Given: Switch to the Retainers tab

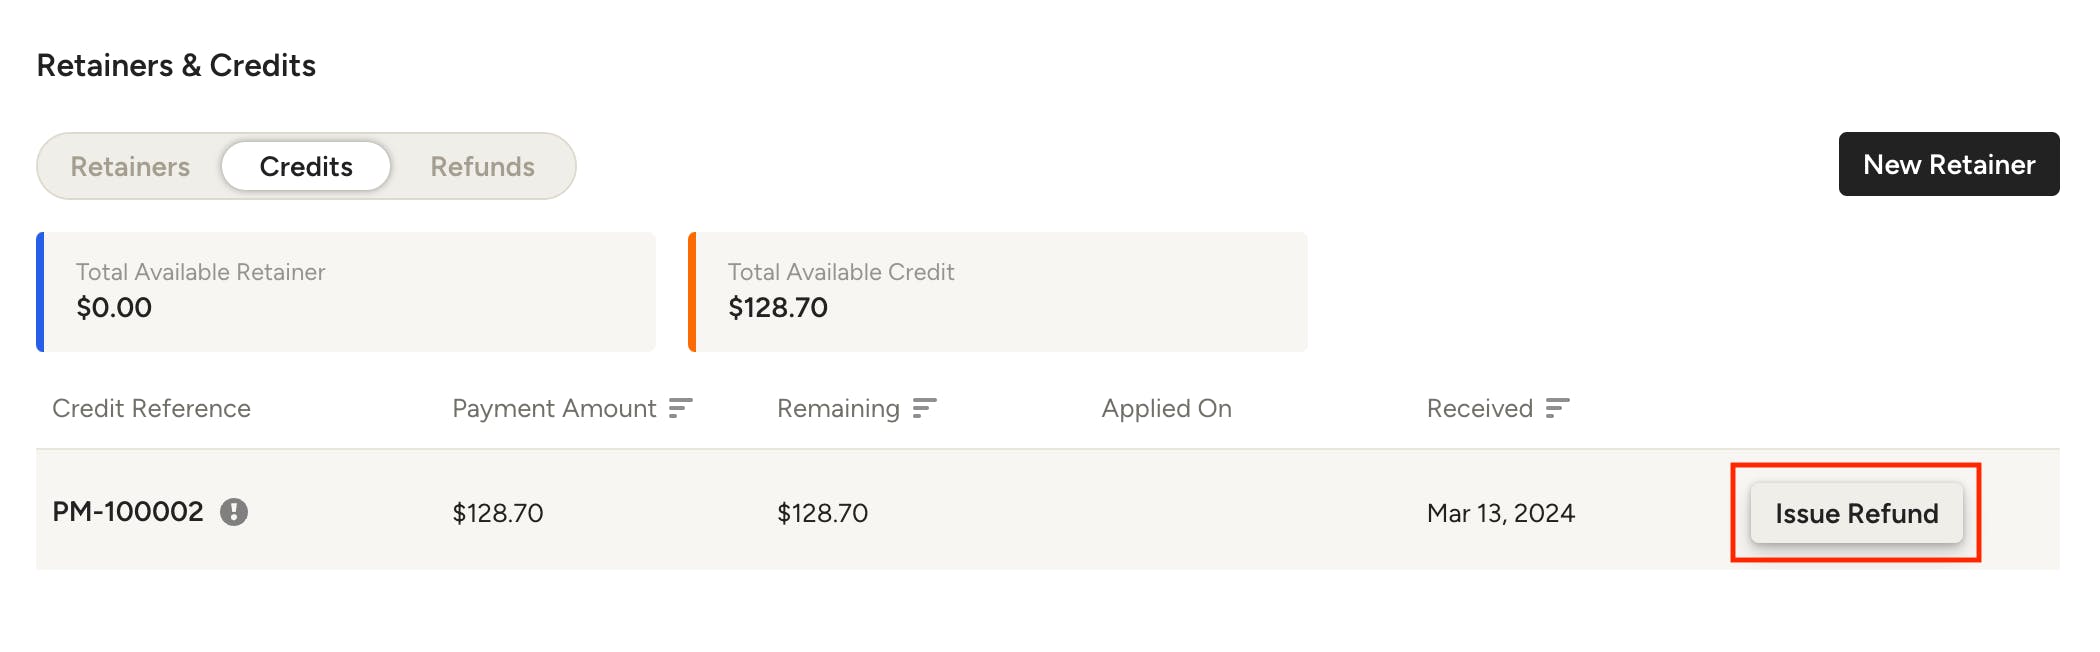Looking at the screenshot, I should (130, 166).
